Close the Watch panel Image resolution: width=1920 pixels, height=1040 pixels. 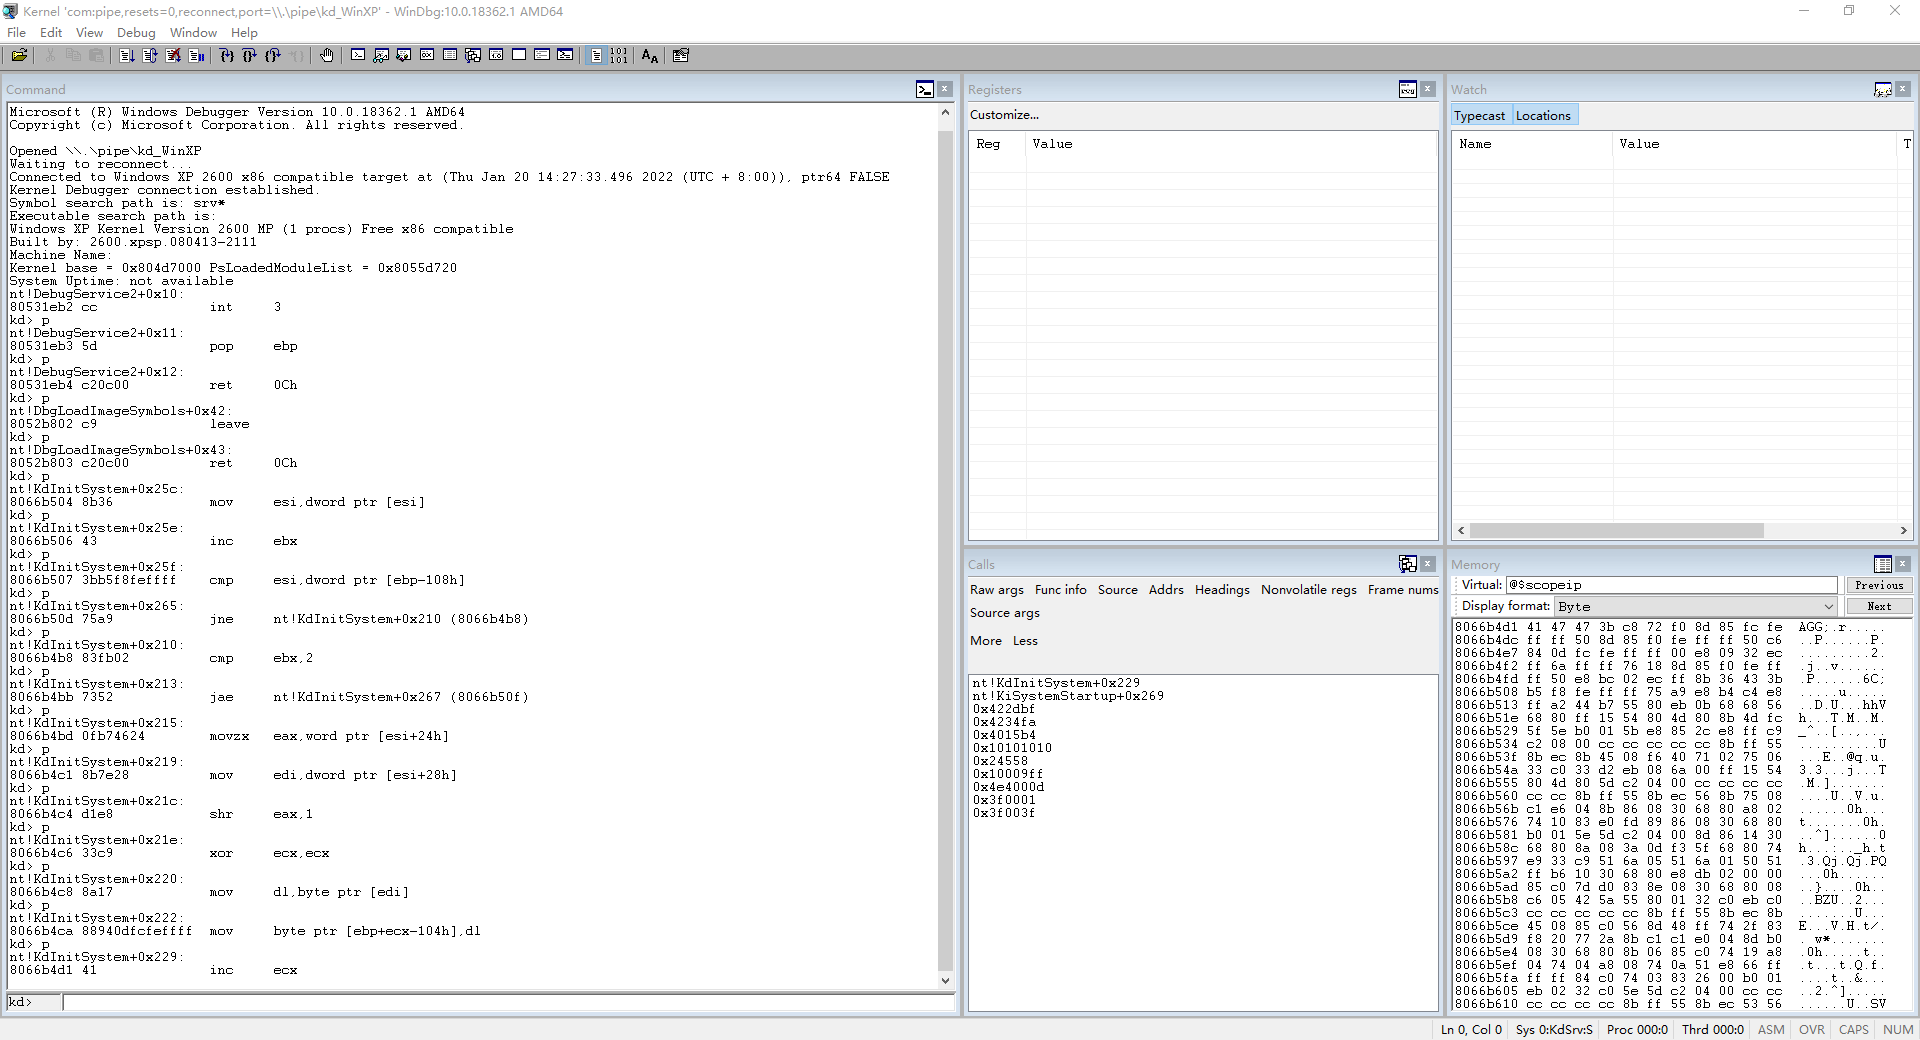tap(1903, 89)
